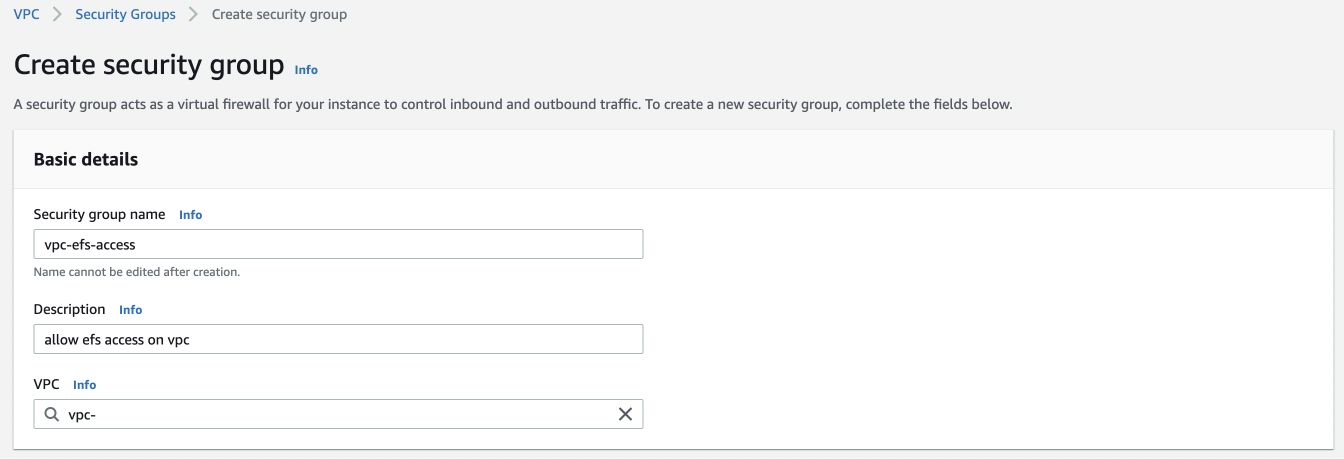
Task: Click the 'Name cannot be edited' hint text
Action: coord(137,272)
